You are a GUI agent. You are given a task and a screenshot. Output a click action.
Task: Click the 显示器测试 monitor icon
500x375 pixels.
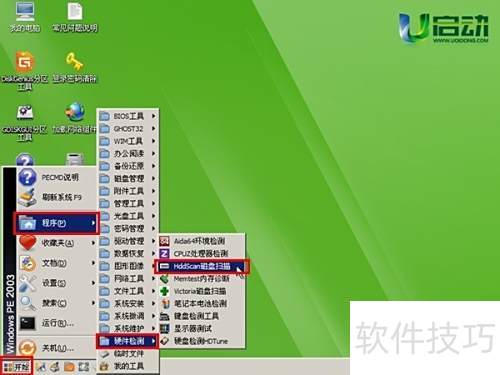[165, 329]
